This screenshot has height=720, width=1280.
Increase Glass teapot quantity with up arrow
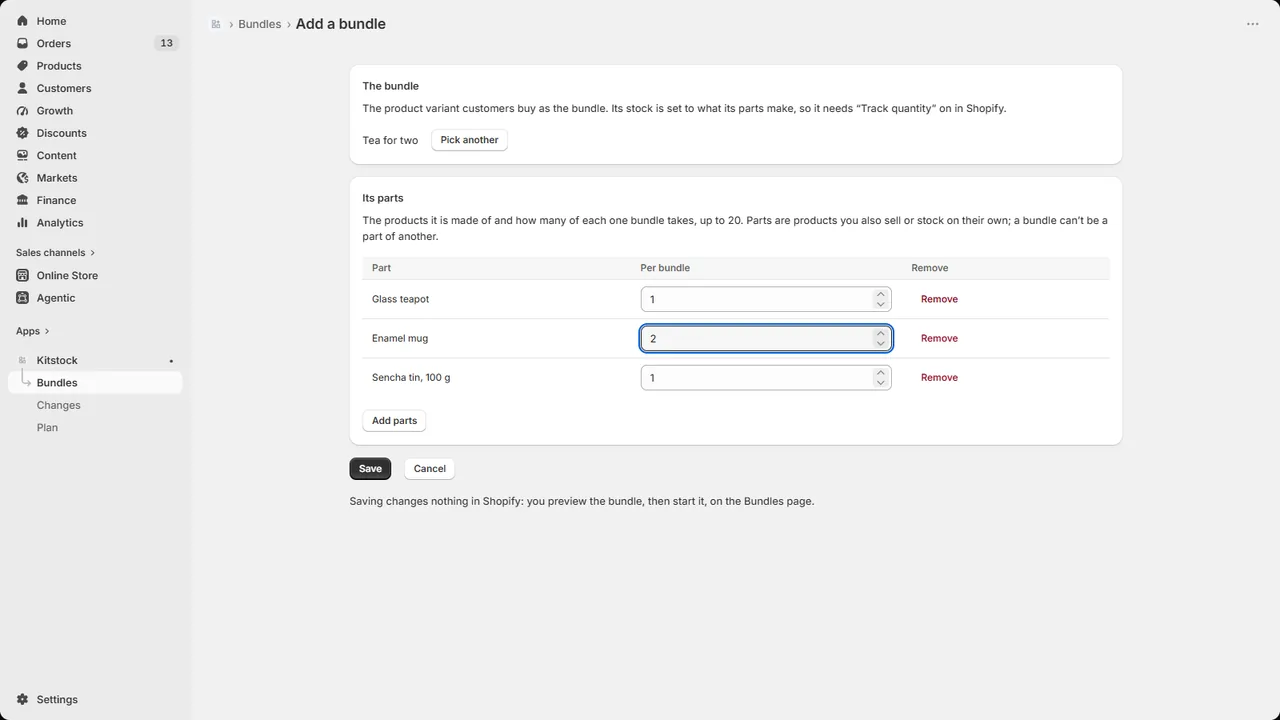(881, 294)
